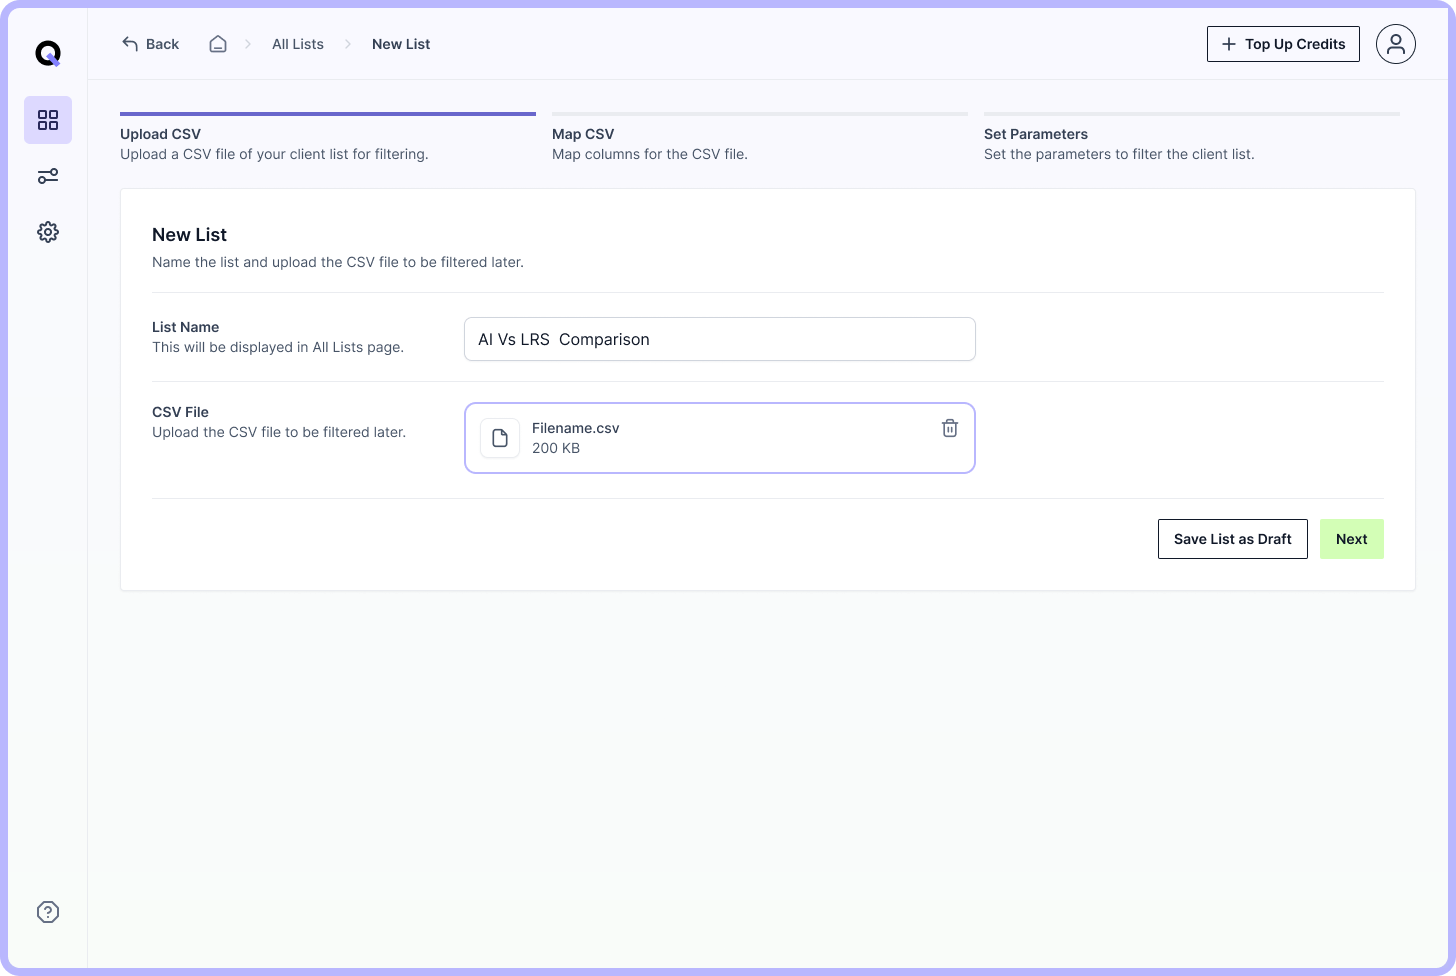Go back using the Back button
The height and width of the screenshot is (976, 1456).
pos(150,44)
